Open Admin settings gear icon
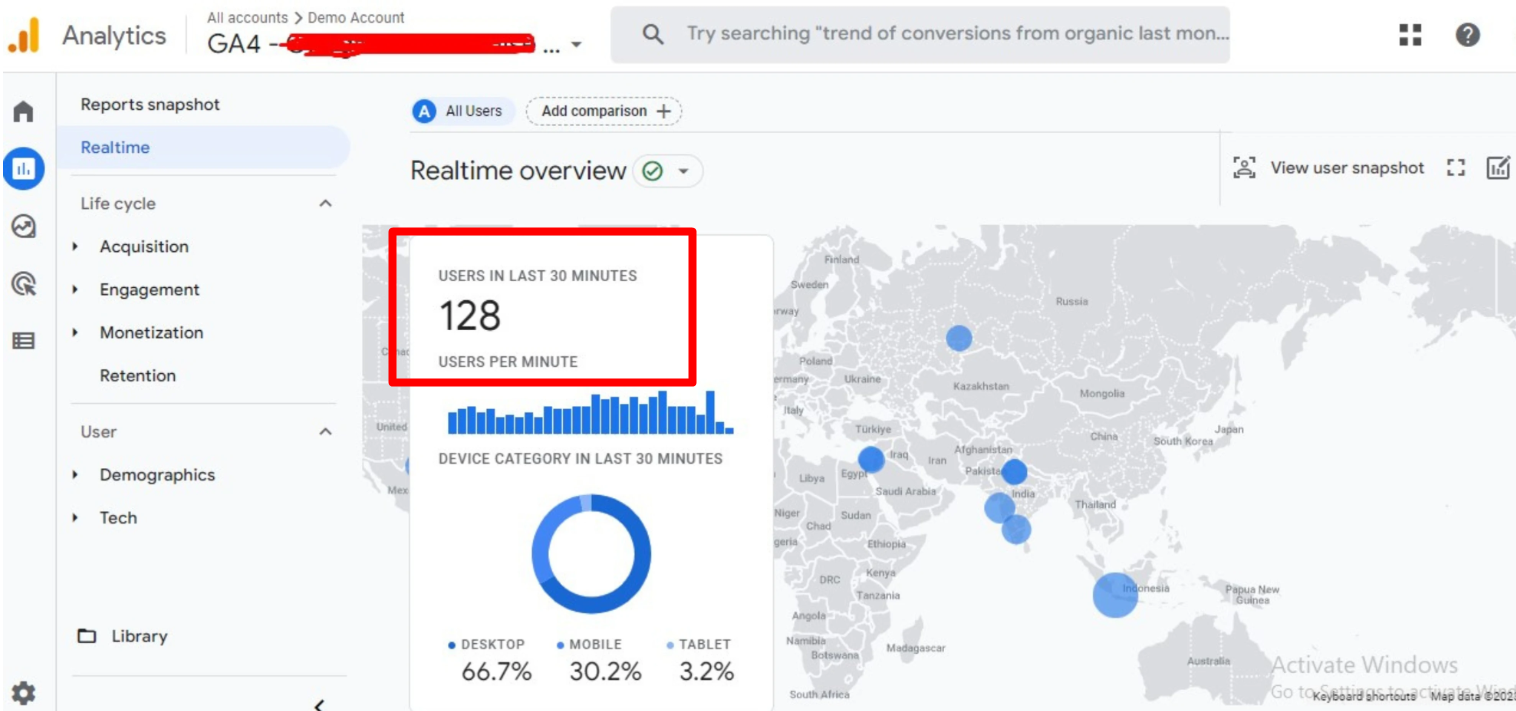The height and width of the screenshot is (711, 1516). (x=23, y=692)
